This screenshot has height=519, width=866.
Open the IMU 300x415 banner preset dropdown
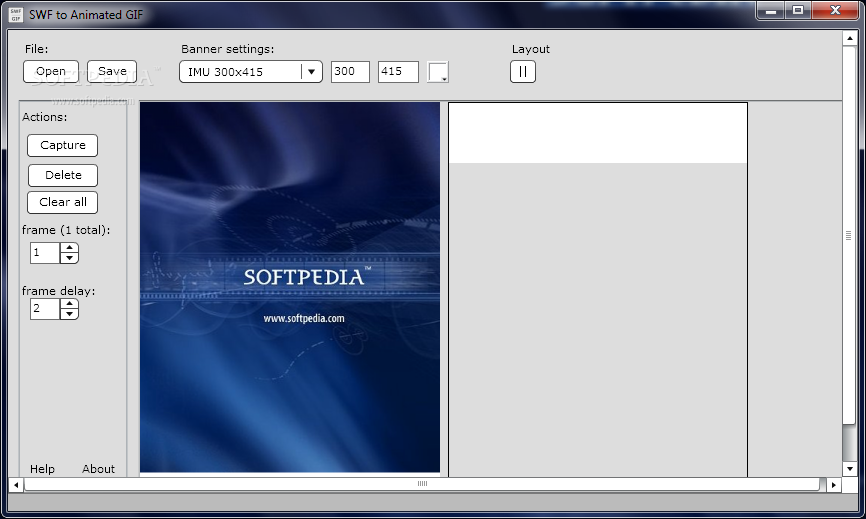coord(251,72)
